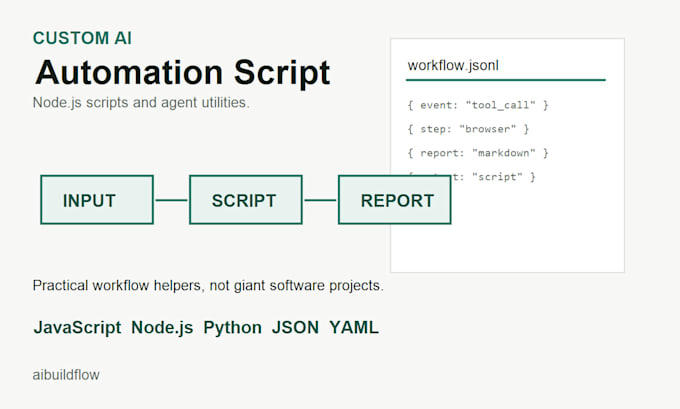Screen dimensions: 680x409
Task: Click the '{ step: "browser" }' line
Action: point(468,129)
